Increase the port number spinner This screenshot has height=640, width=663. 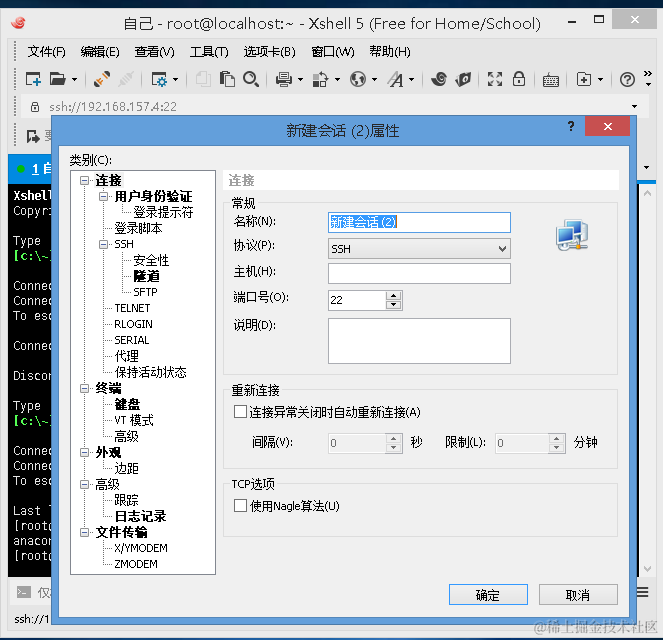coord(394,295)
